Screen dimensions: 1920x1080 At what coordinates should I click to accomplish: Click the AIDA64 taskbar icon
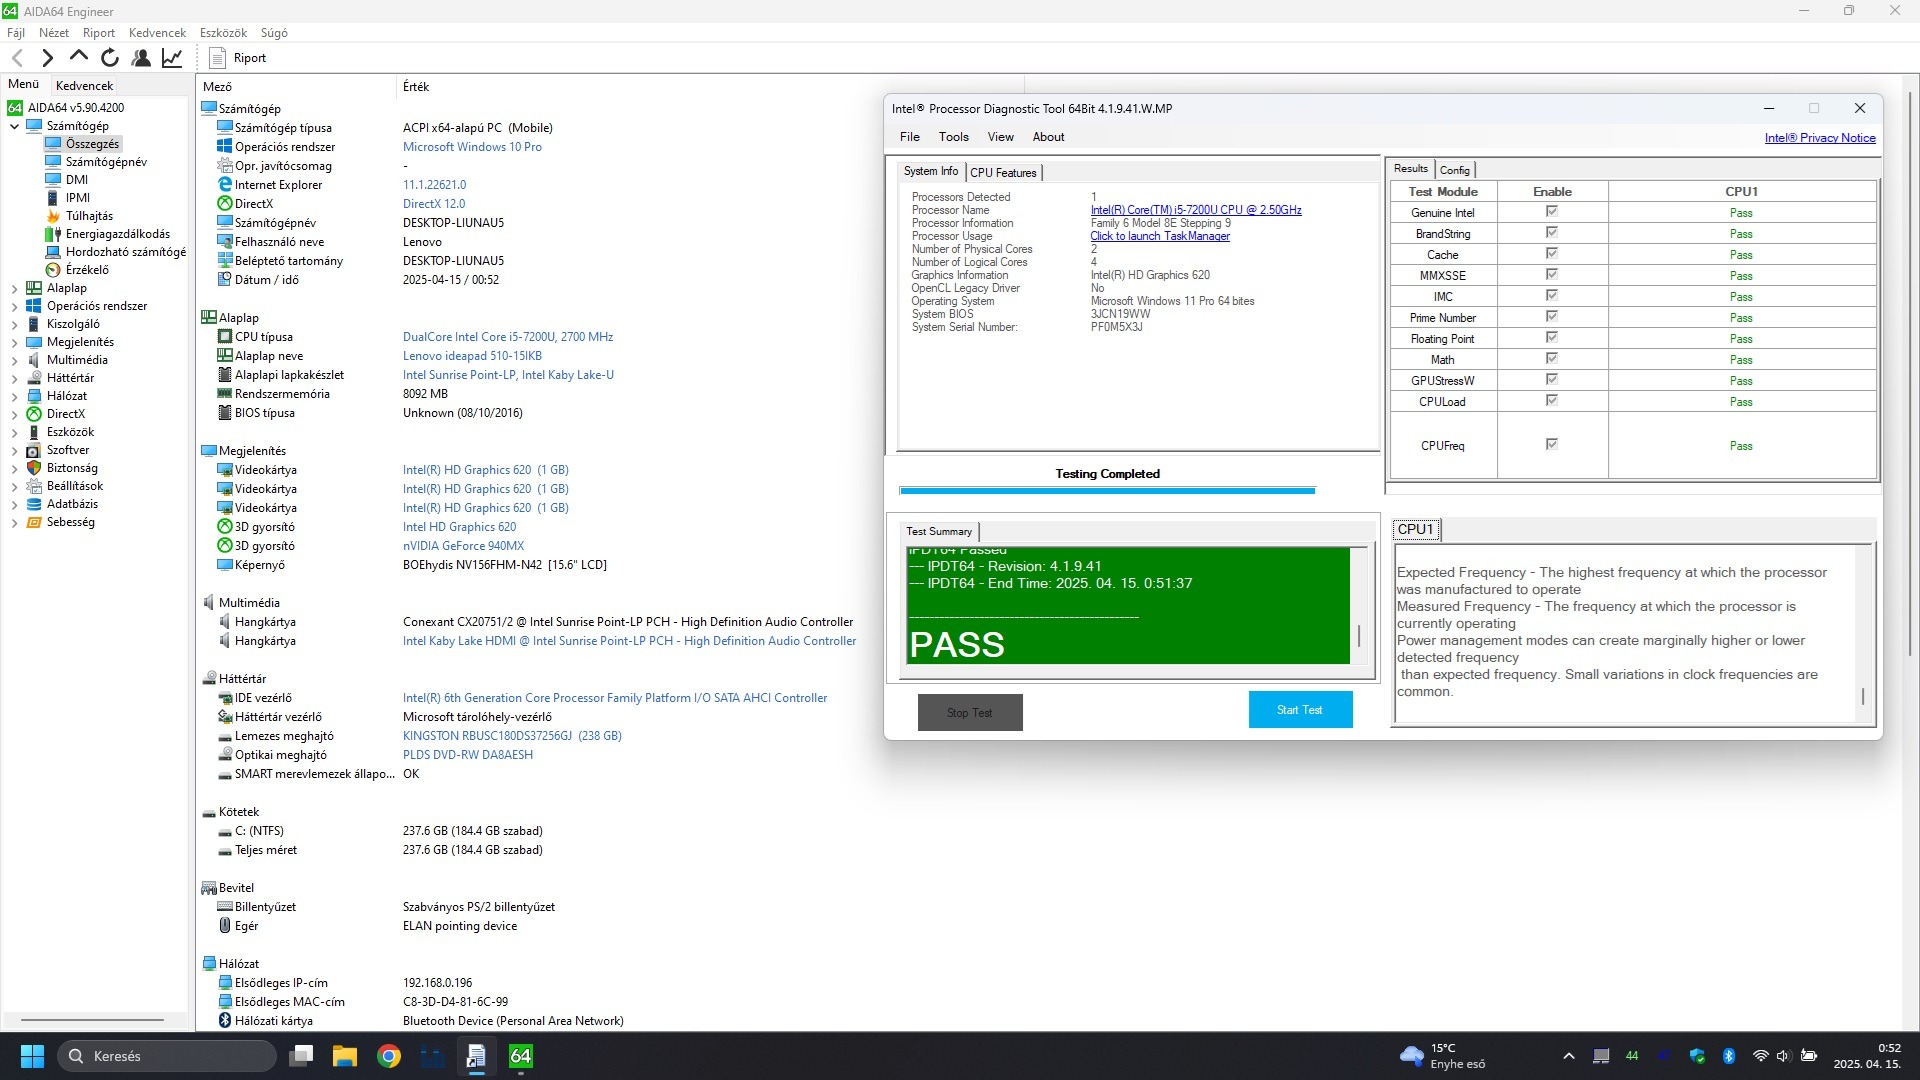pos(521,1056)
